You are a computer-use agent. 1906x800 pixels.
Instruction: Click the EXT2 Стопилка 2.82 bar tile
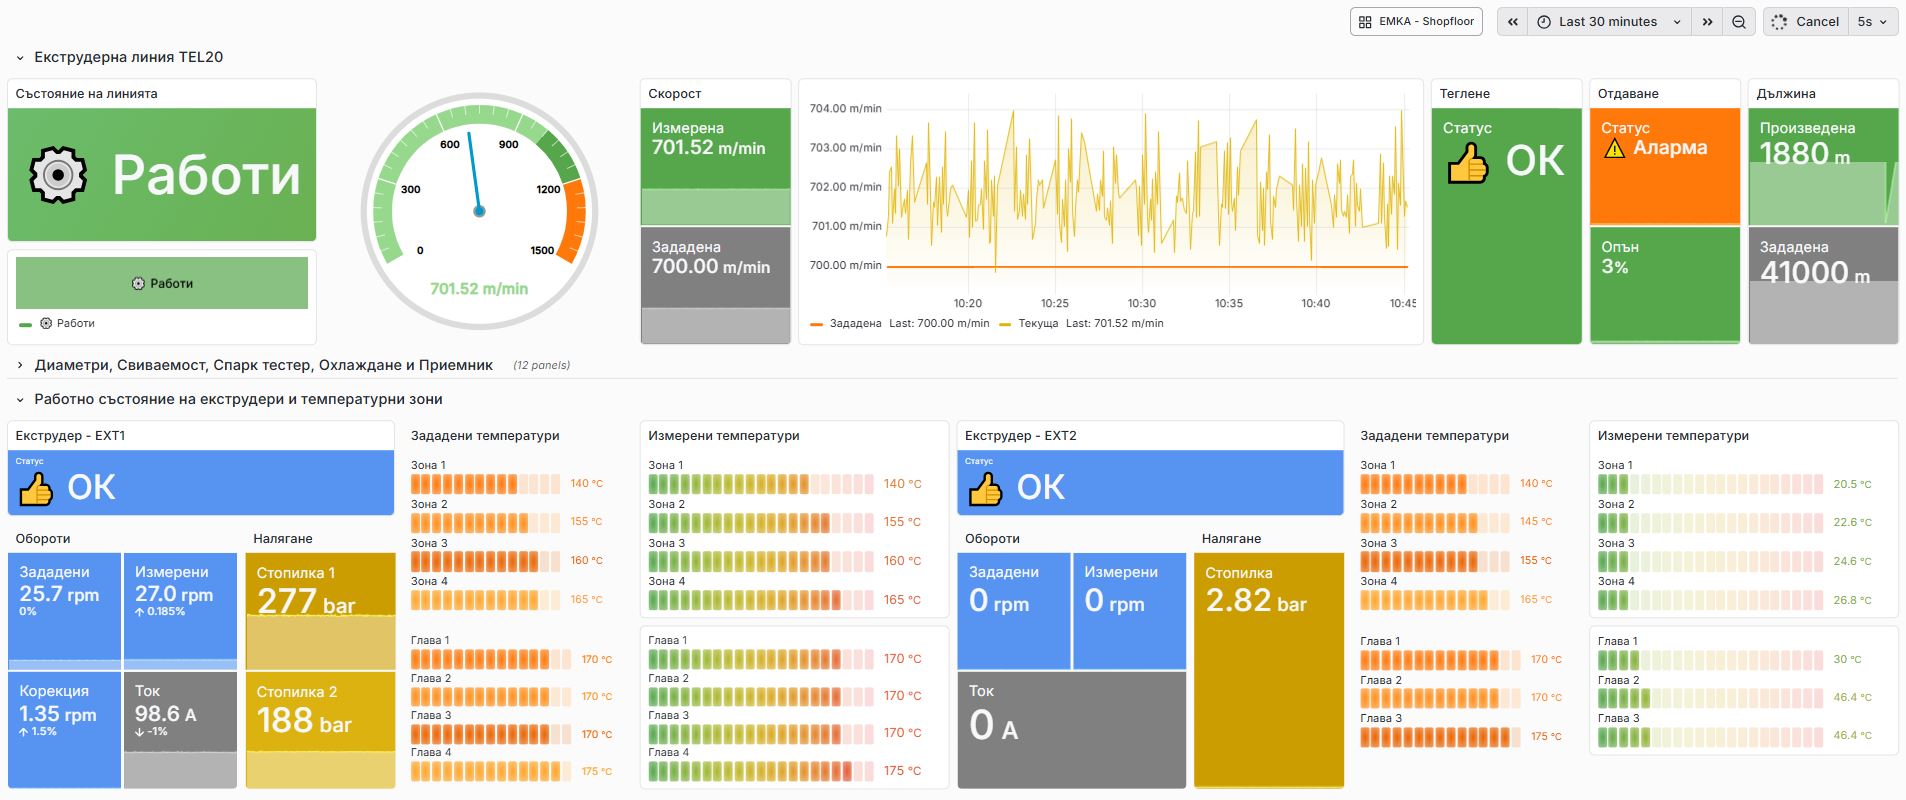coord(1268,670)
